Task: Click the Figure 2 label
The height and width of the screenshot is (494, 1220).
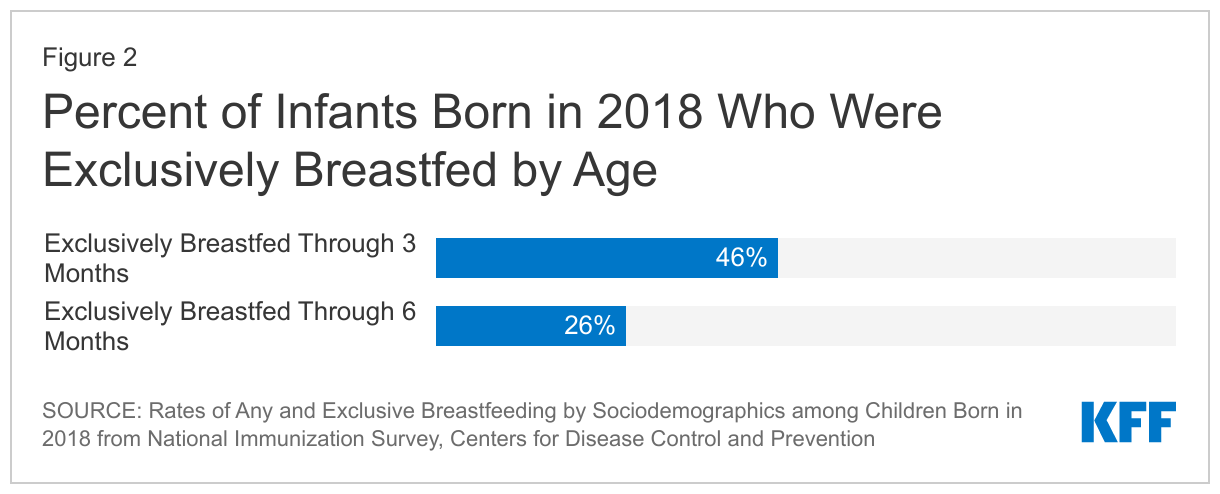Action: pos(90,58)
